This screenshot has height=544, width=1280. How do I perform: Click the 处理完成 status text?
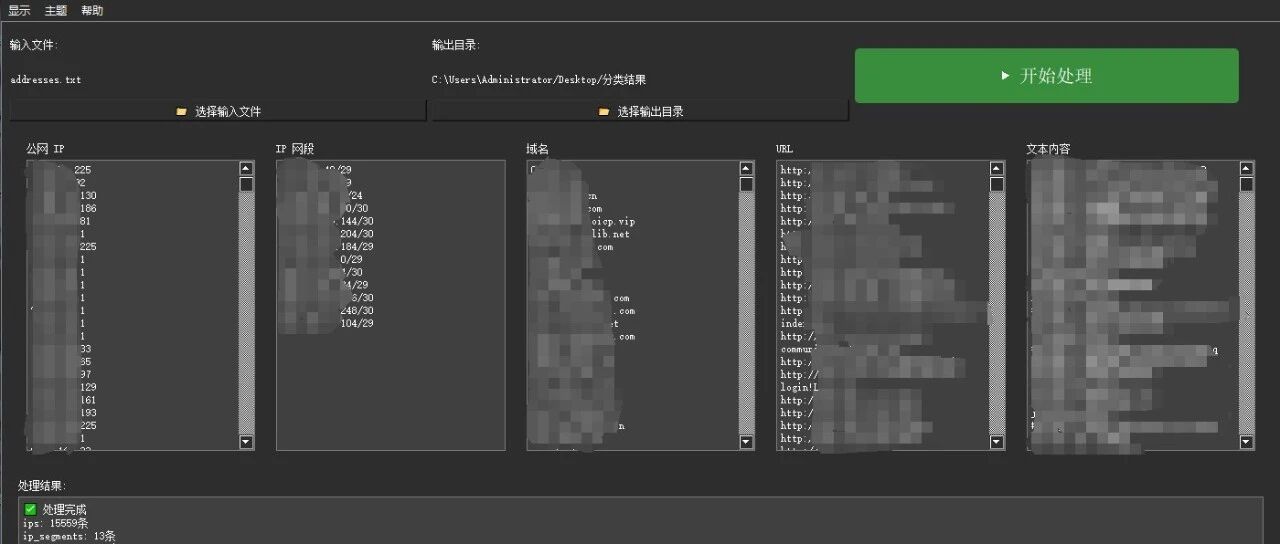coord(65,510)
